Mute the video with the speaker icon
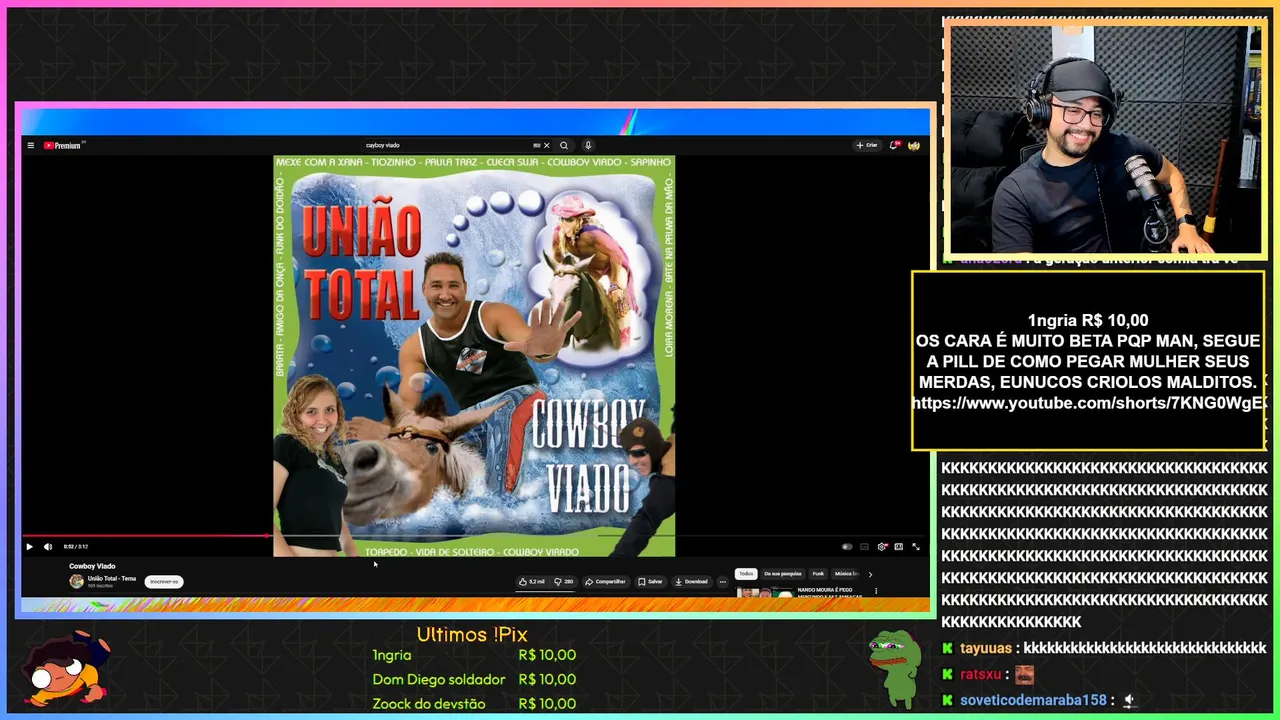 coord(47,547)
